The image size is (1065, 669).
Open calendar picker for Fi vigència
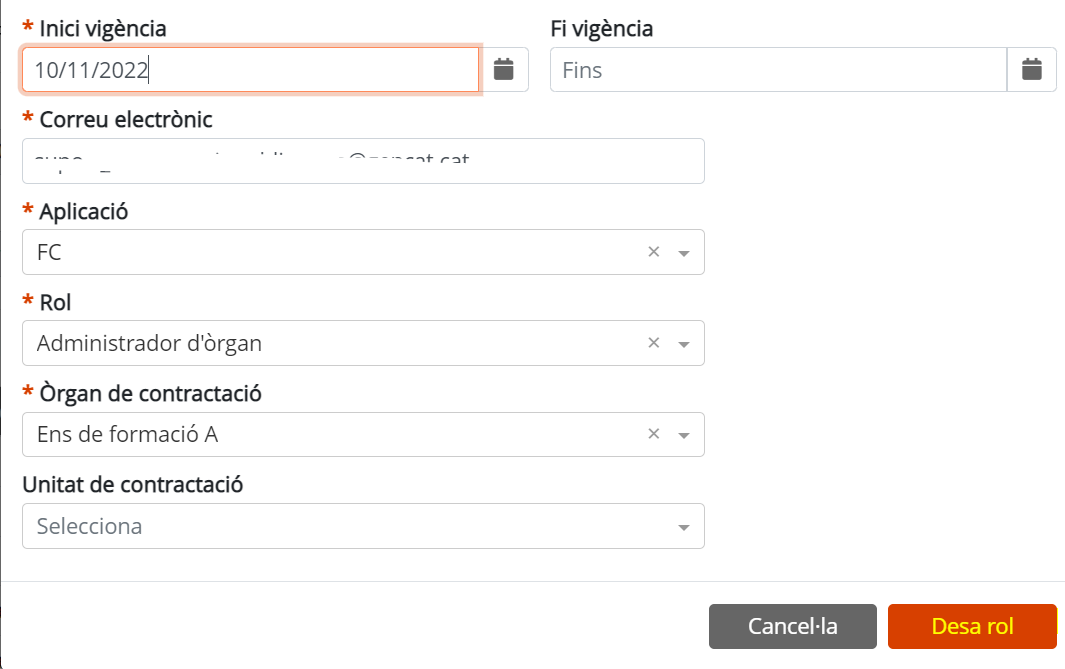coord(1031,69)
